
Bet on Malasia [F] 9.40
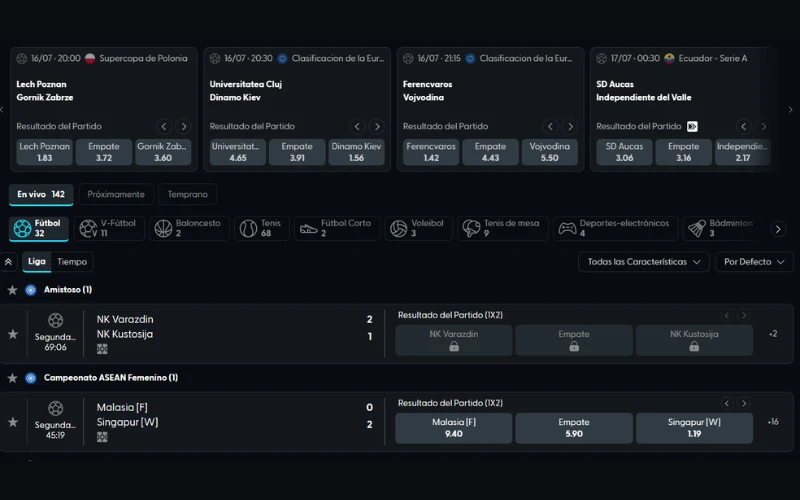[454, 428]
